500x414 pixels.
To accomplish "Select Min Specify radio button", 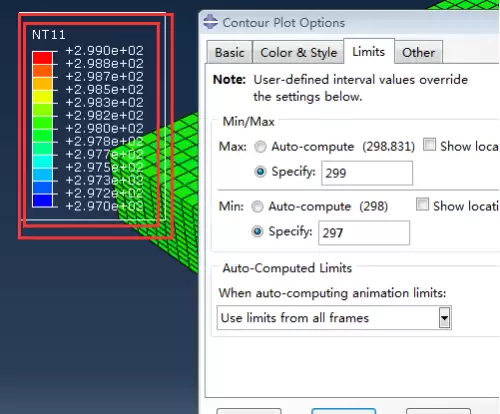I will point(257,231).
